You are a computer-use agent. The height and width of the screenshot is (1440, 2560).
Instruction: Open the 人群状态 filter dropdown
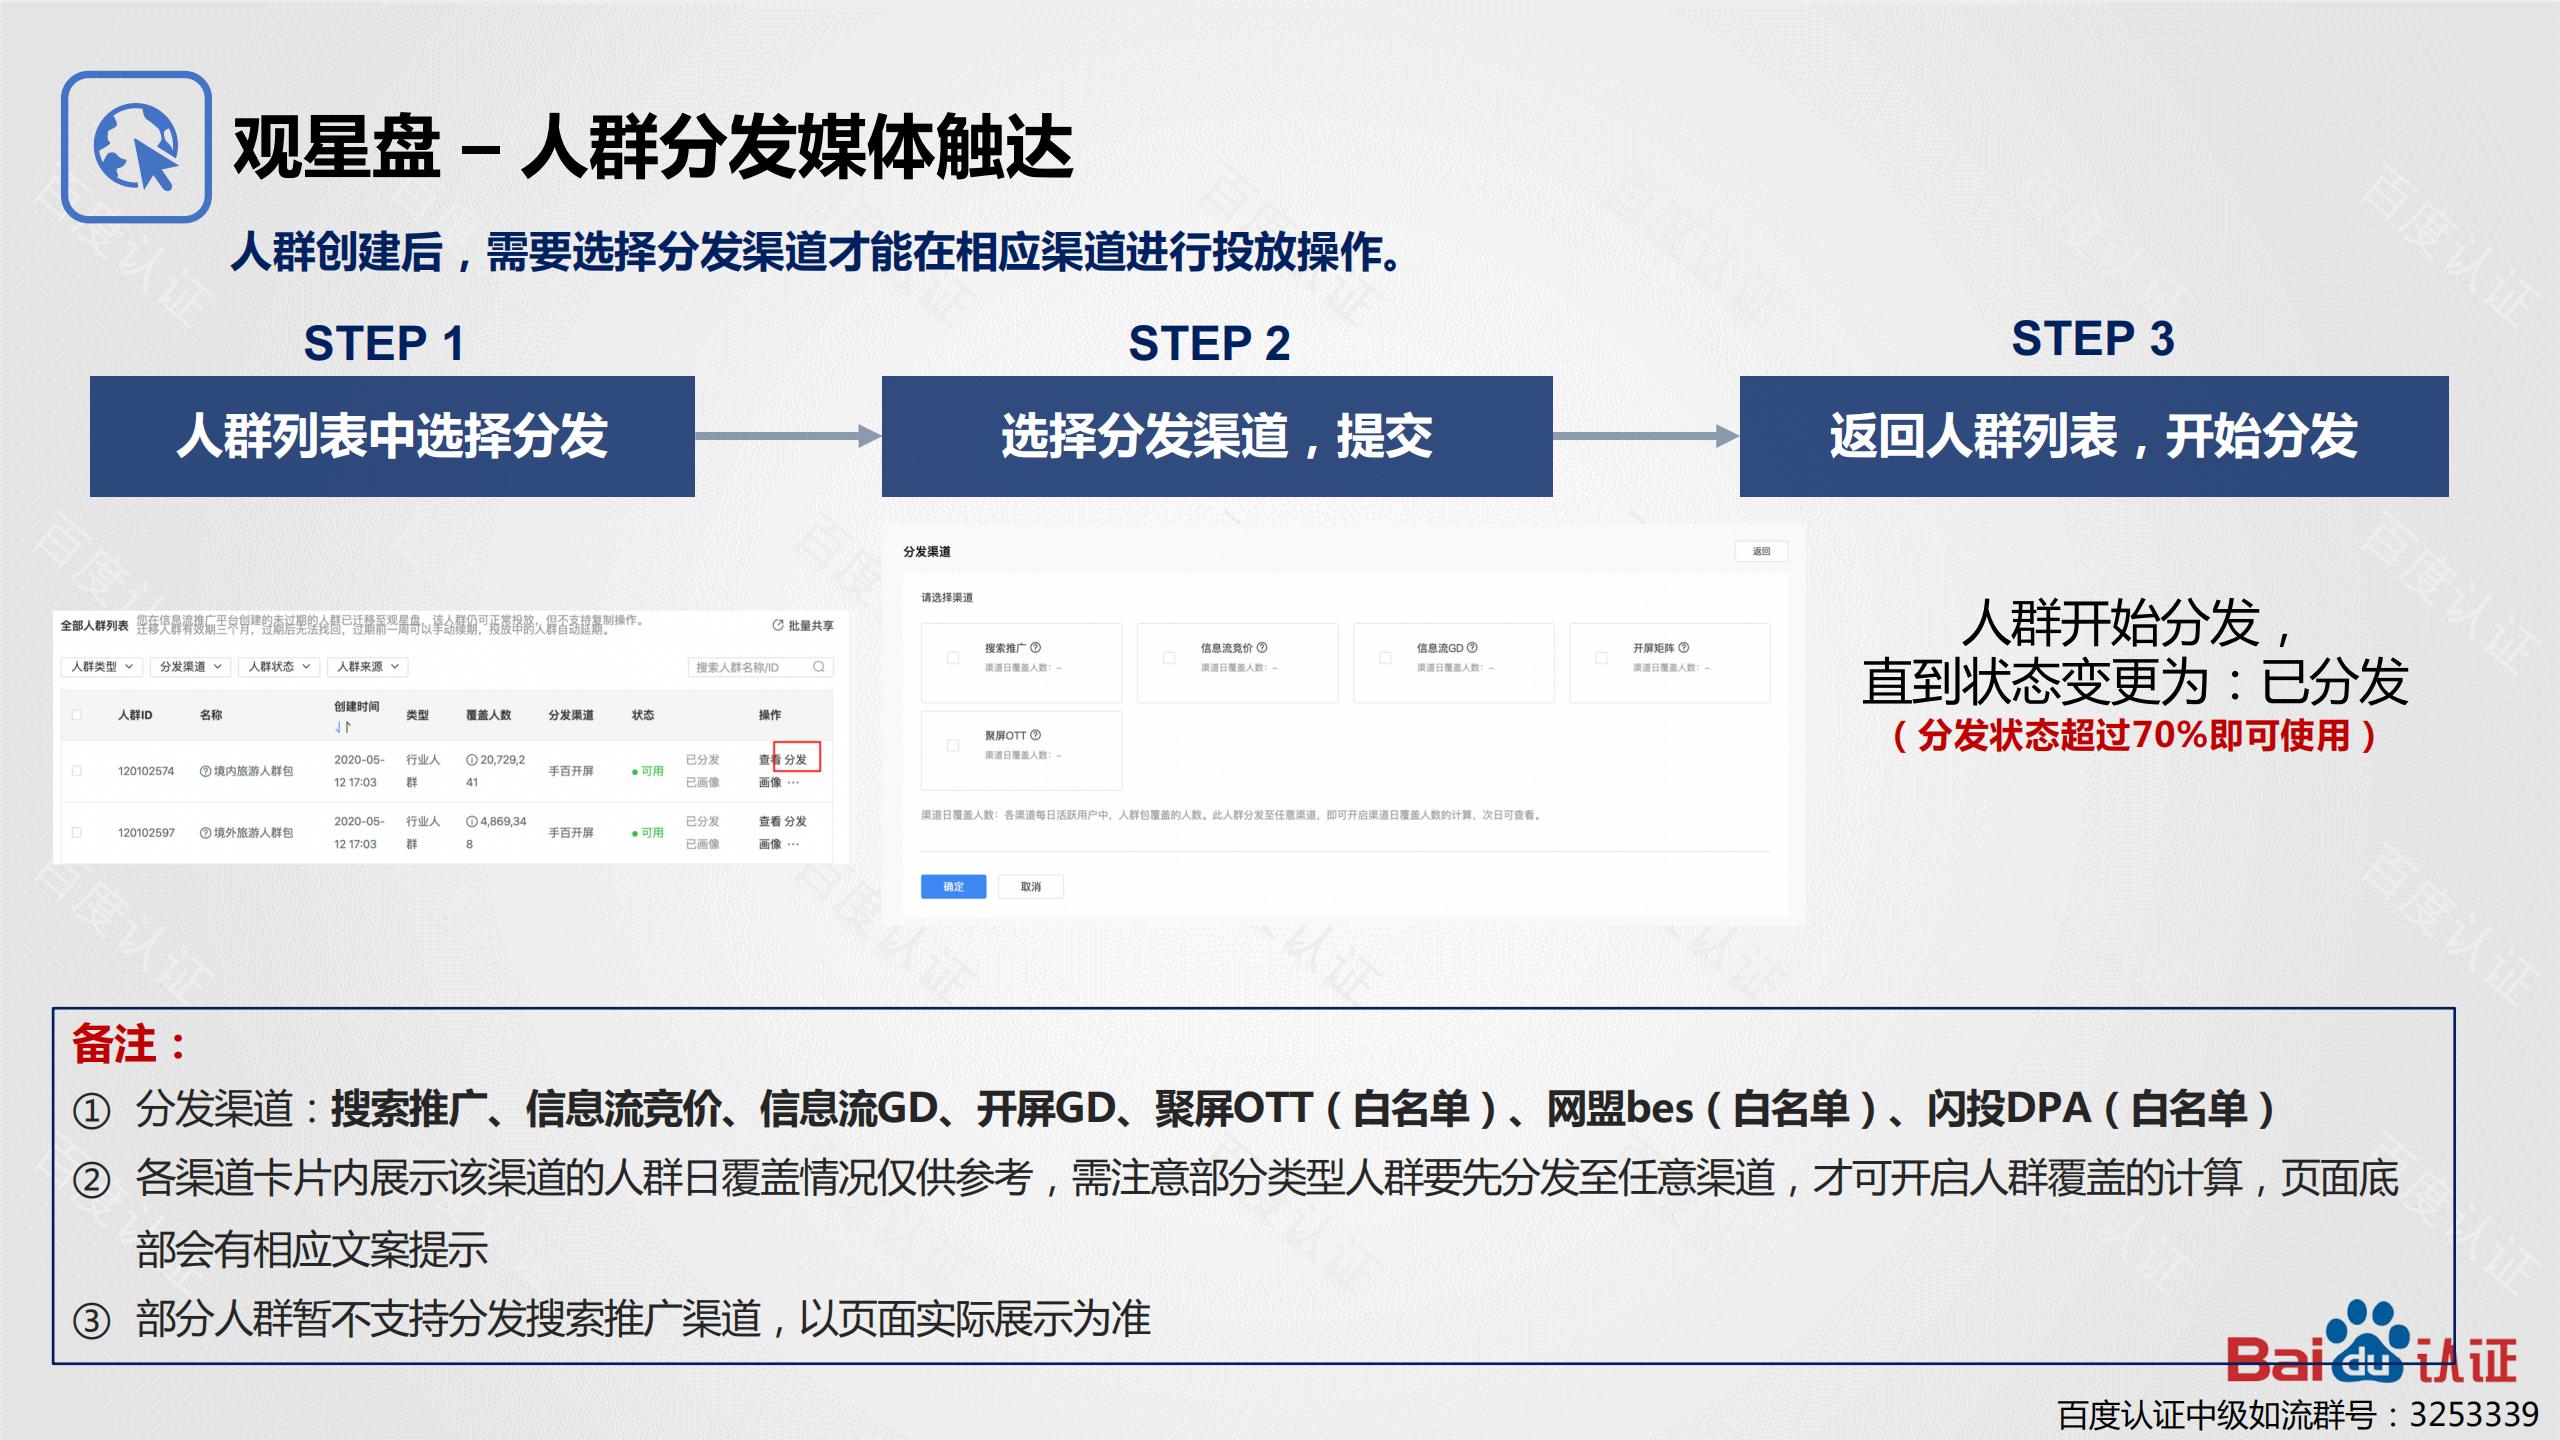[x=280, y=667]
